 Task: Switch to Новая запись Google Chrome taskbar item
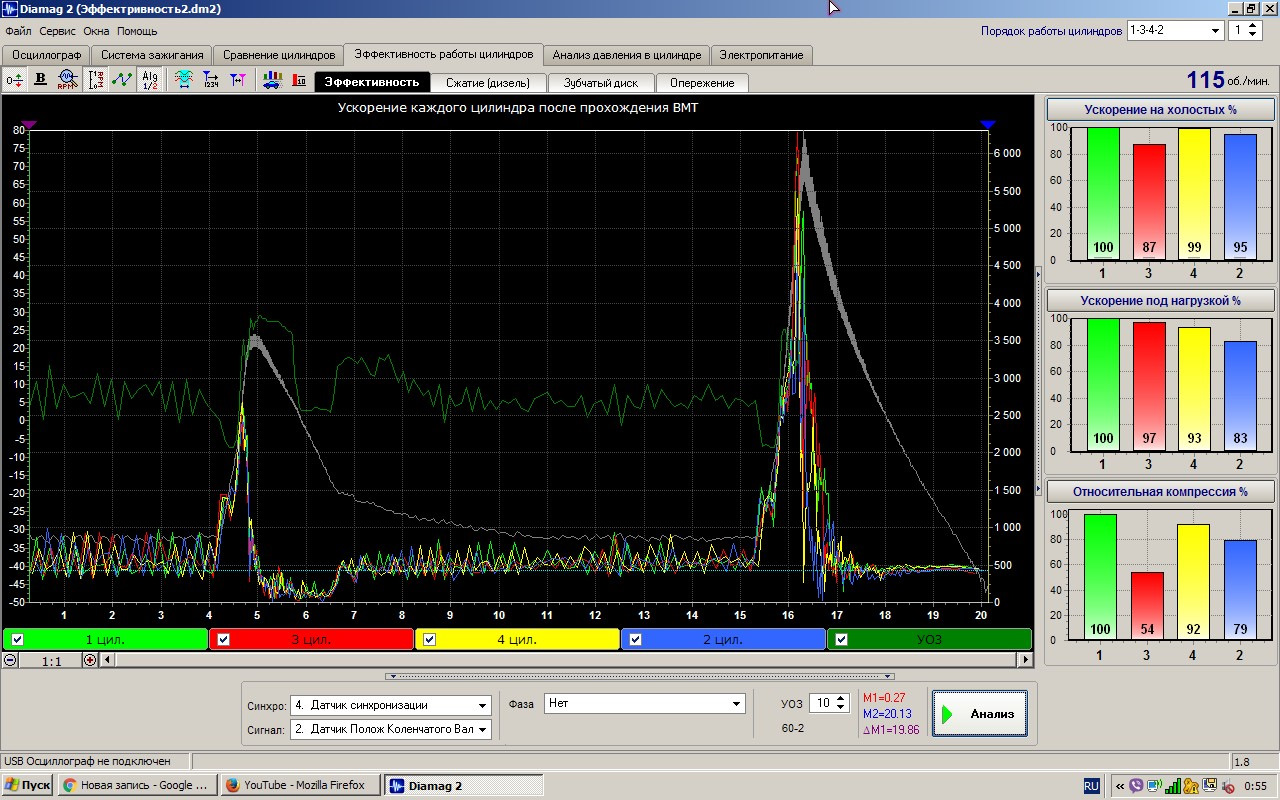(137, 785)
